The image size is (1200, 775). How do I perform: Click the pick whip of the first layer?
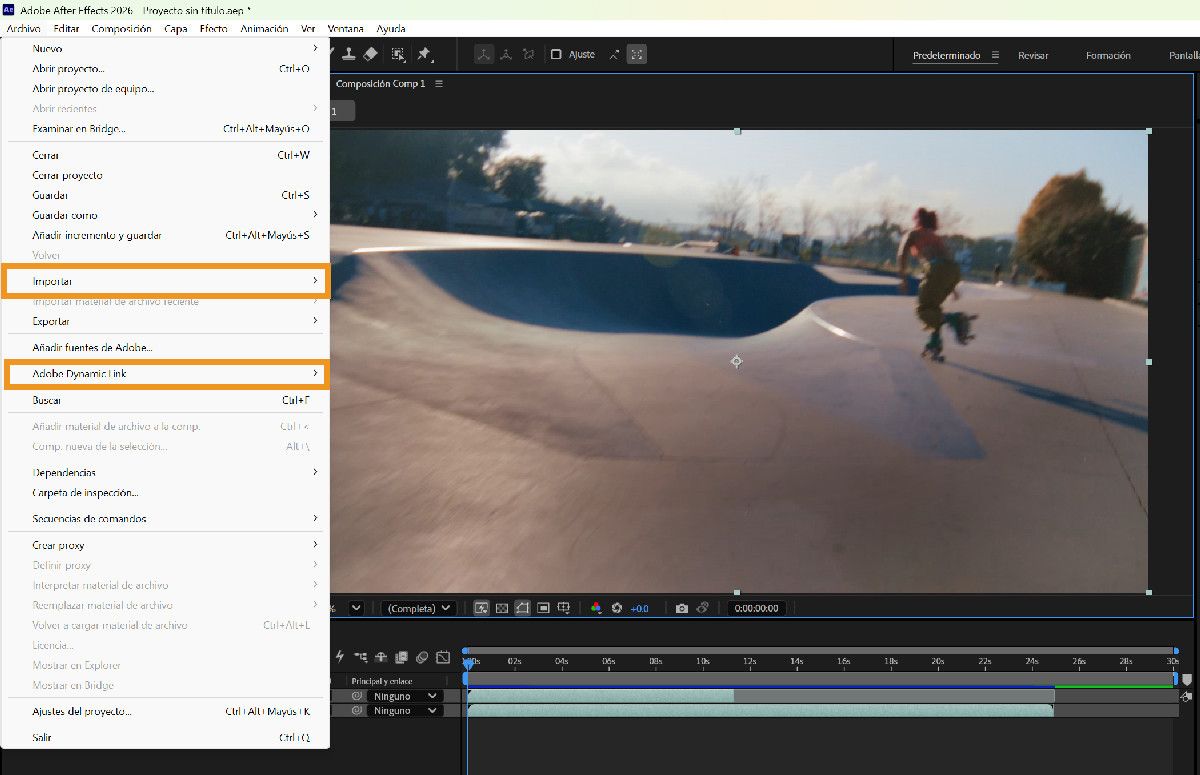click(x=357, y=696)
